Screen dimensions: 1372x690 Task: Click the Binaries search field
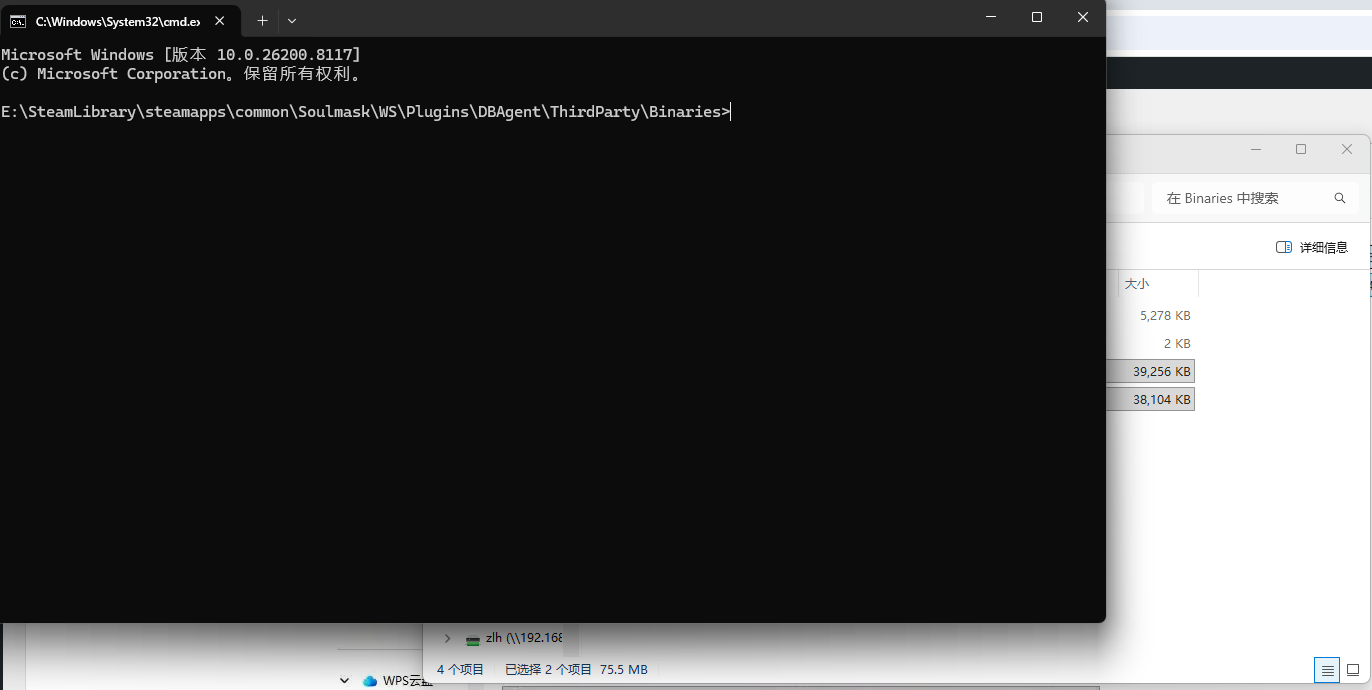point(1240,198)
